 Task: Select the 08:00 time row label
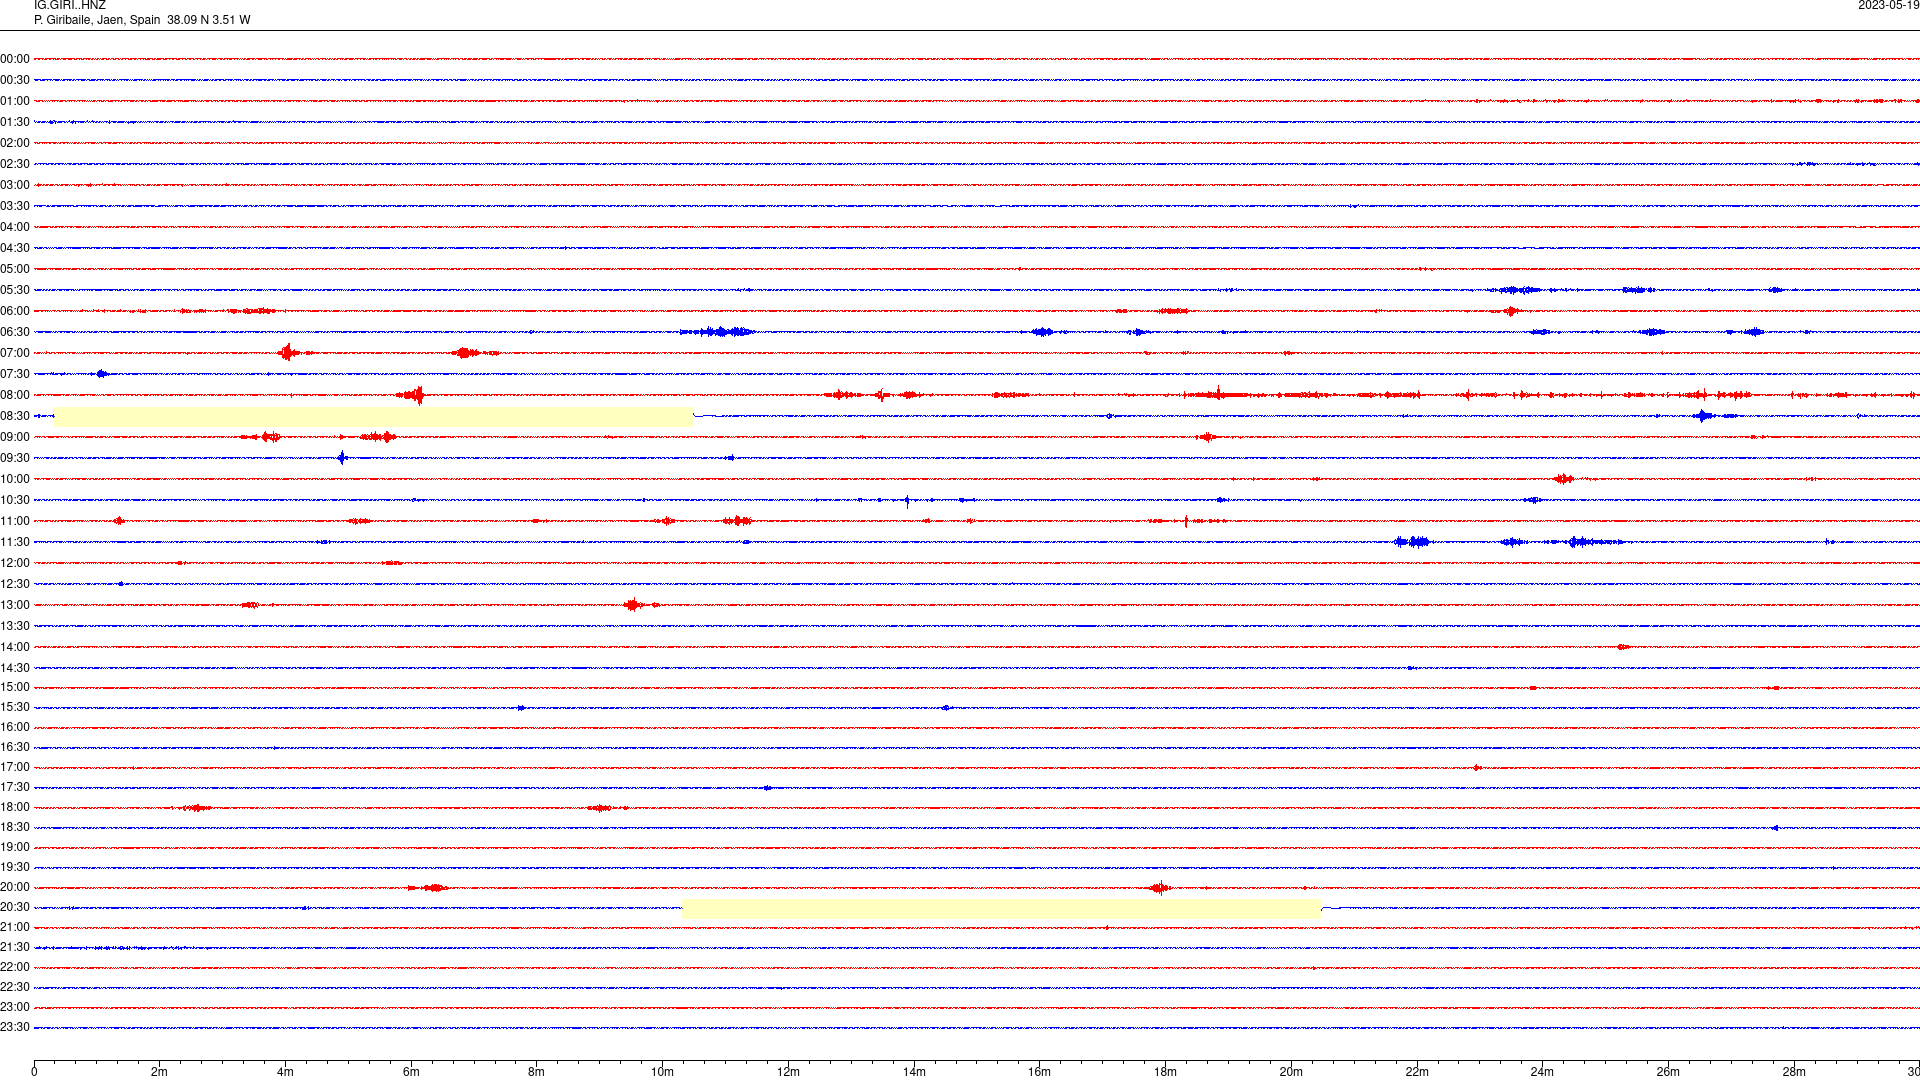[x=15, y=395]
